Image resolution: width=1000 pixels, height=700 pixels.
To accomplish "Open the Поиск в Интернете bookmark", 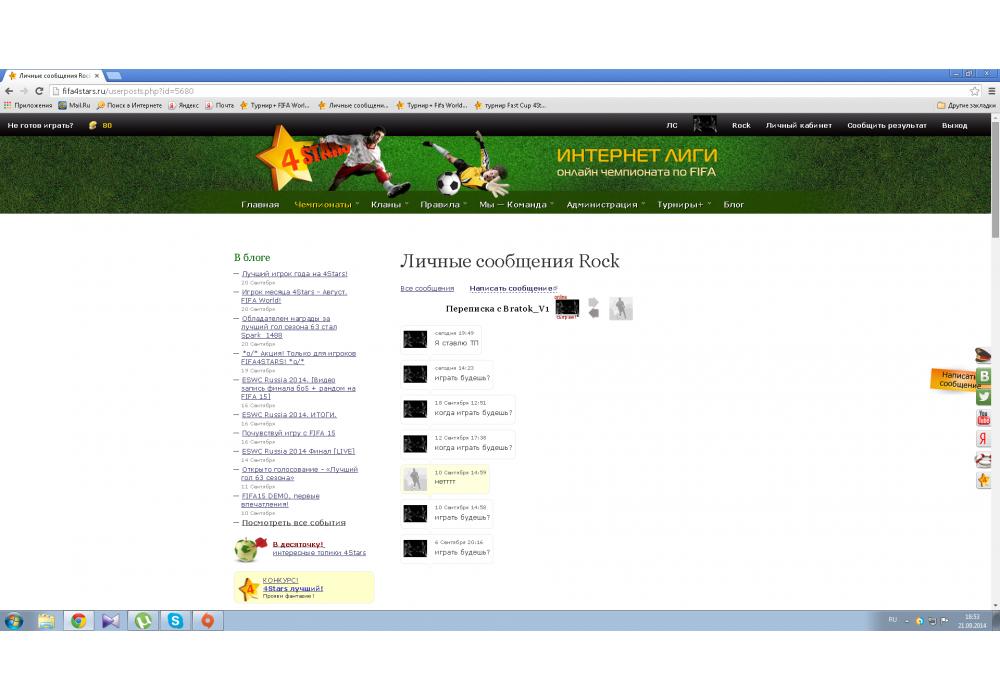I will pyautogui.click(x=129, y=106).
